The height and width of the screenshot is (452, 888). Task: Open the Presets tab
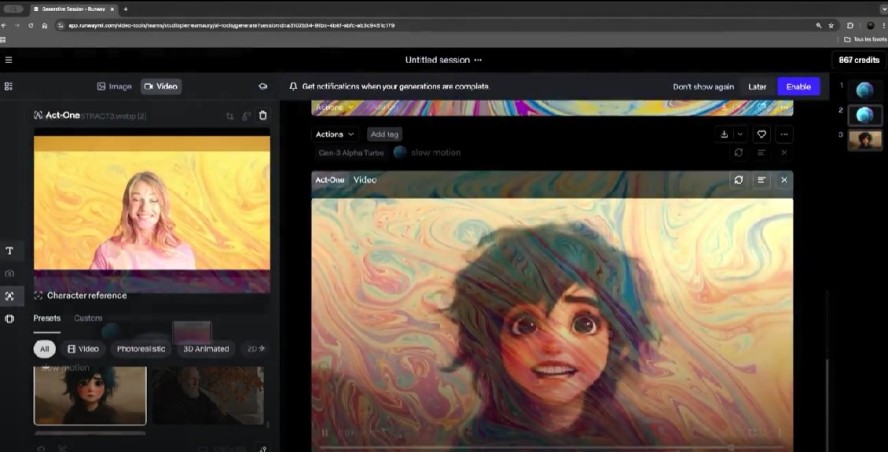[x=47, y=318]
